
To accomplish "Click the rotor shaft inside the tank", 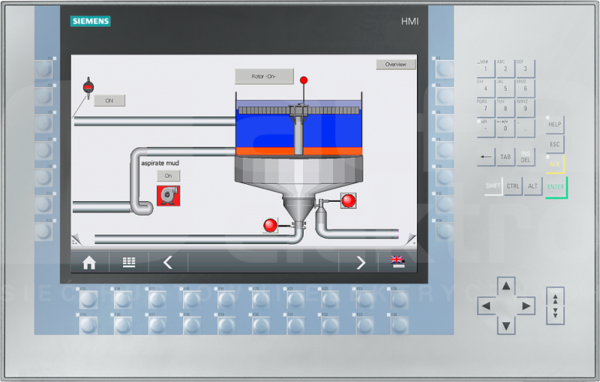I will [x=298, y=135].
